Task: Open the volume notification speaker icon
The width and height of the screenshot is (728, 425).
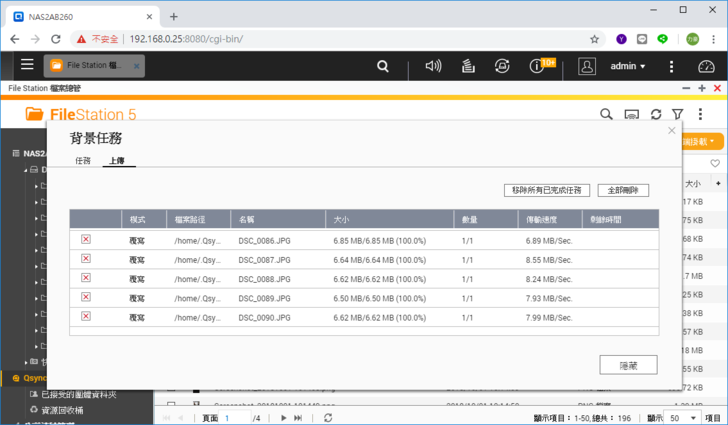Action: [433, 66]
